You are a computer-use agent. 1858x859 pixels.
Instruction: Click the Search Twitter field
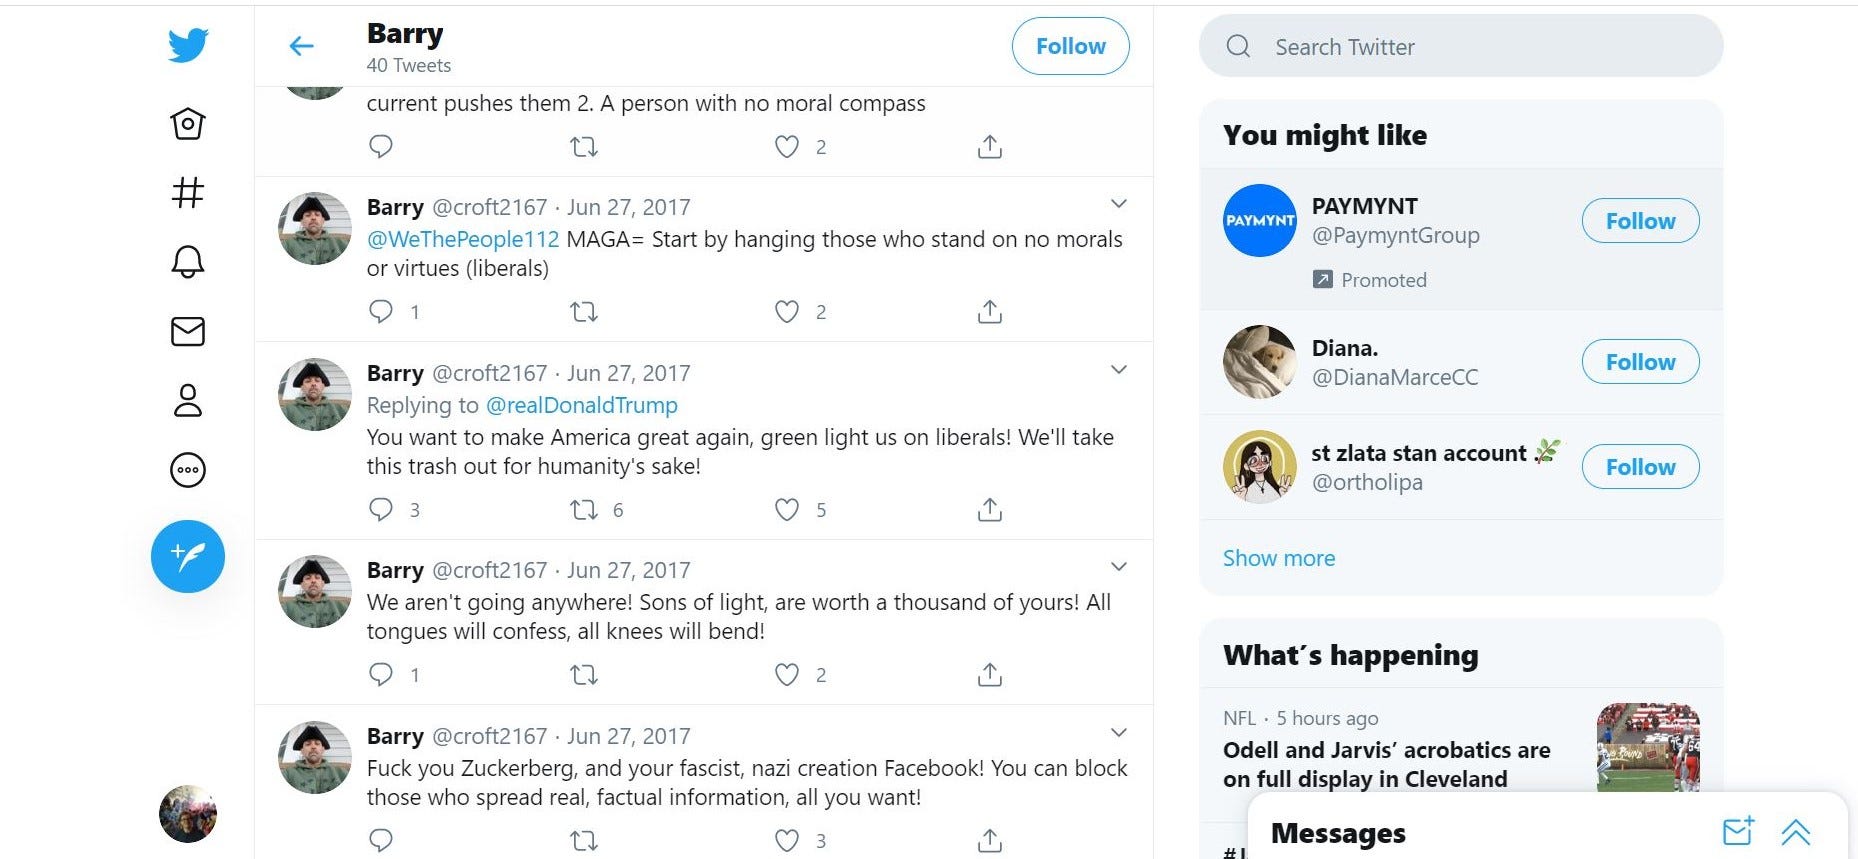click(x=1460, y=47)
